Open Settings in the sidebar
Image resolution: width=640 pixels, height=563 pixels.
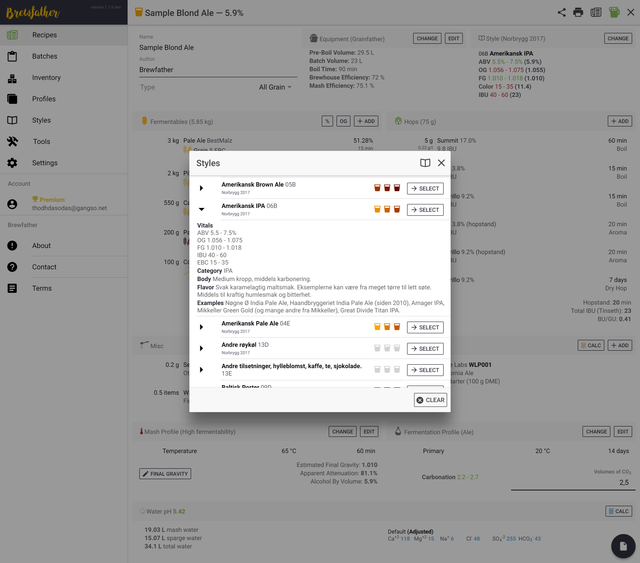pyautogui.click(x=64, y=162)
